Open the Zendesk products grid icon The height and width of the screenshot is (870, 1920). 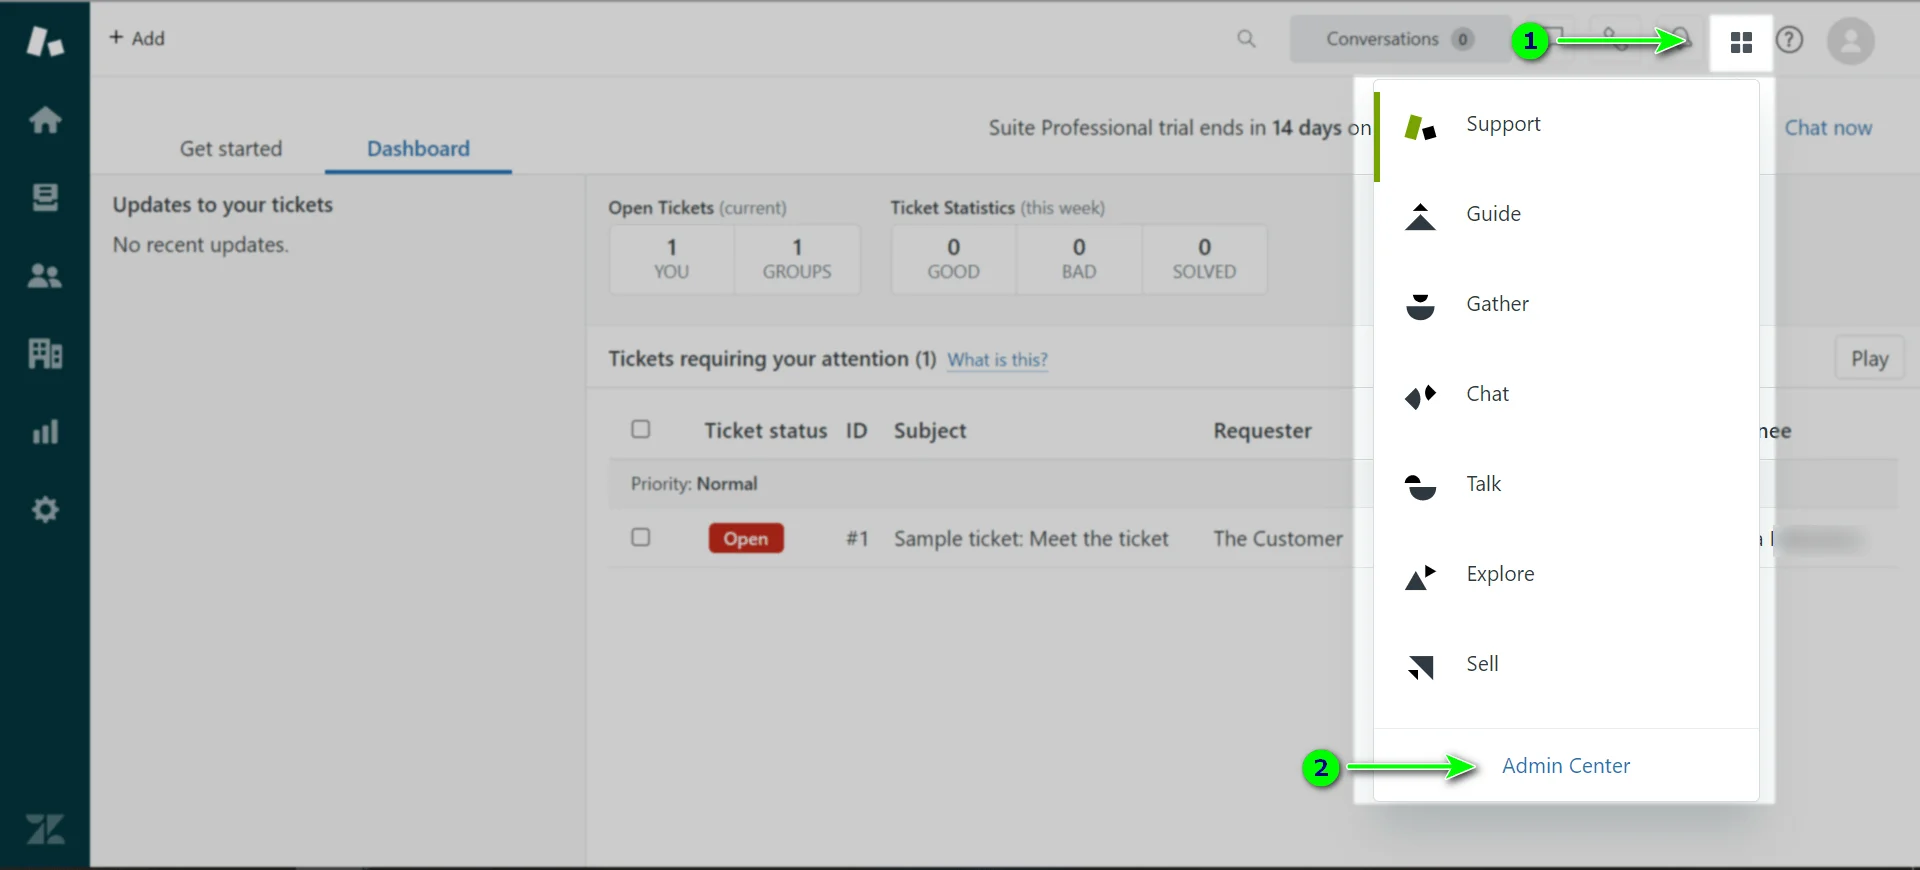pos(1741,42)
